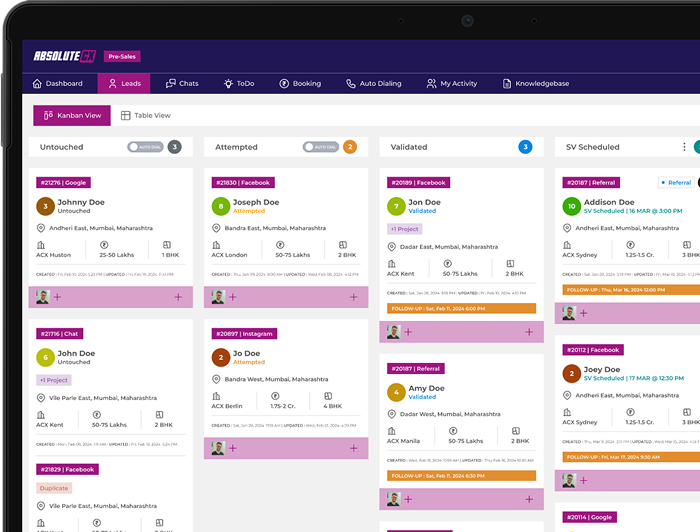Click Addison Doe's avatar badge
This screenshot has height=532, width=700.
[571, 206]
